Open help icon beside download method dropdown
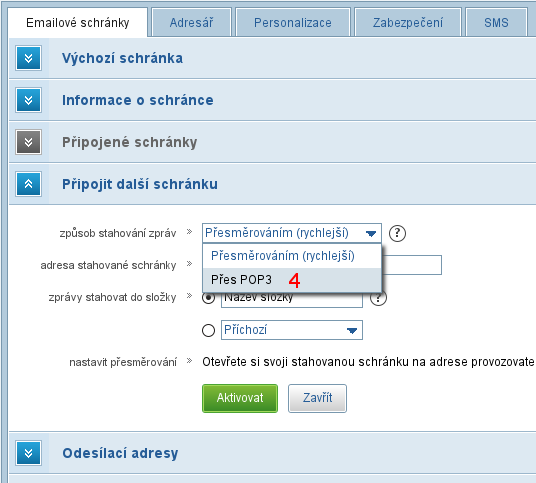 (x=397, y=233)
